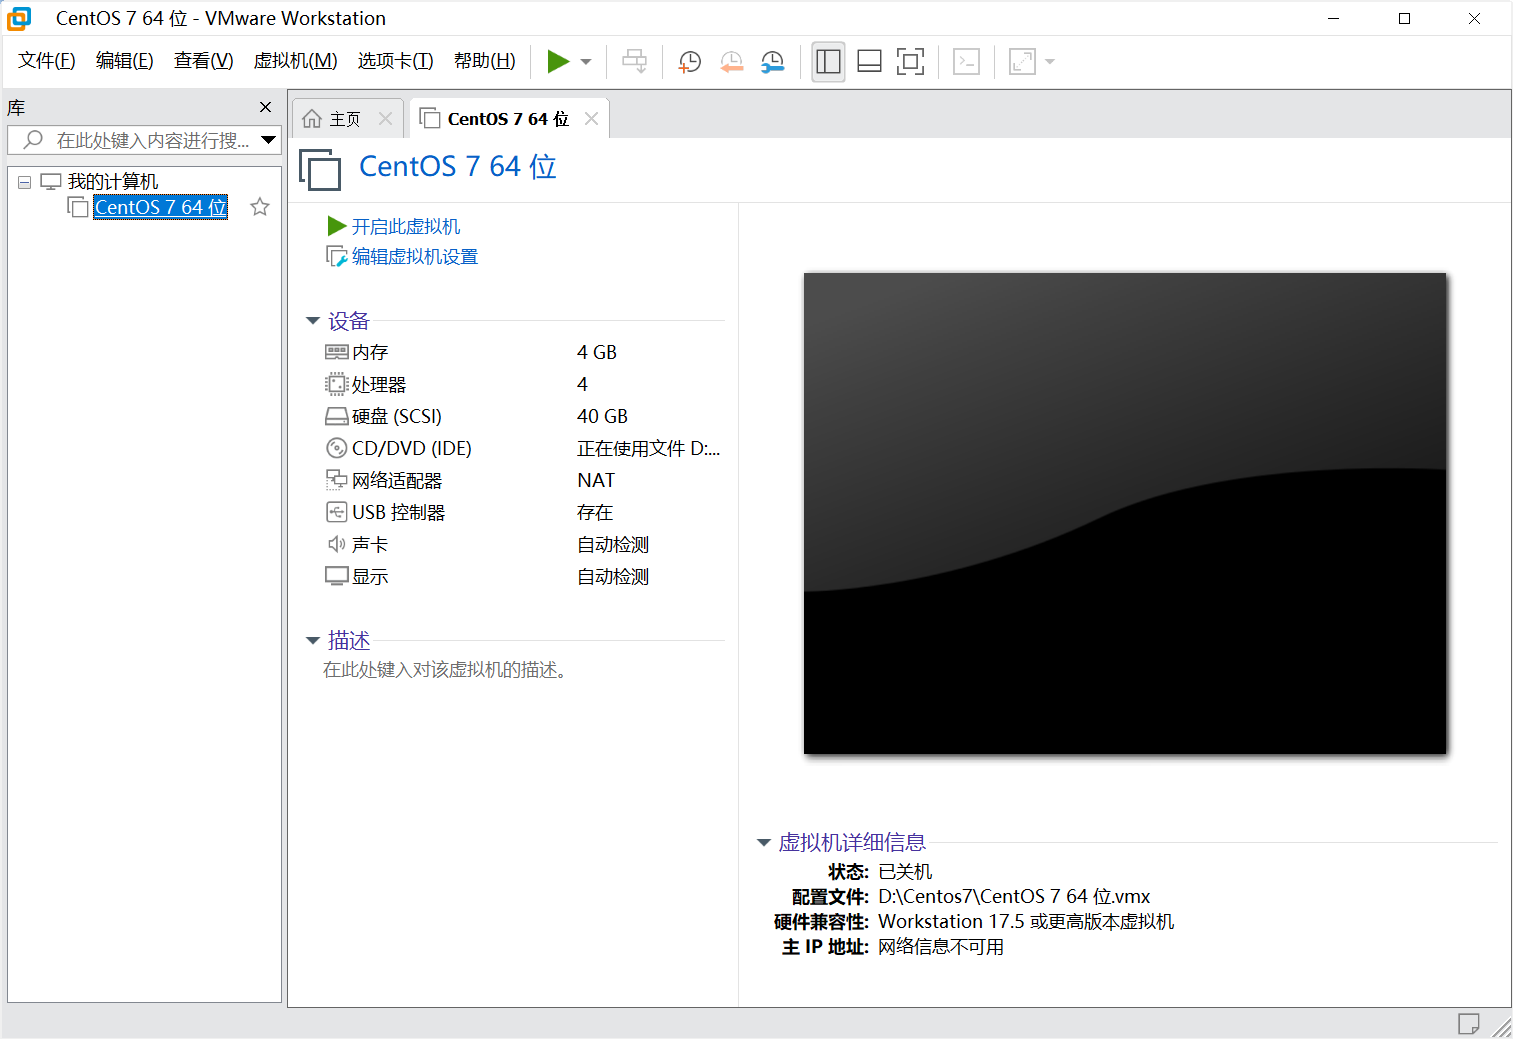Toggle the Library panel visibility
Viewport: 1513px width, 1039px height.
pos(828,61)
